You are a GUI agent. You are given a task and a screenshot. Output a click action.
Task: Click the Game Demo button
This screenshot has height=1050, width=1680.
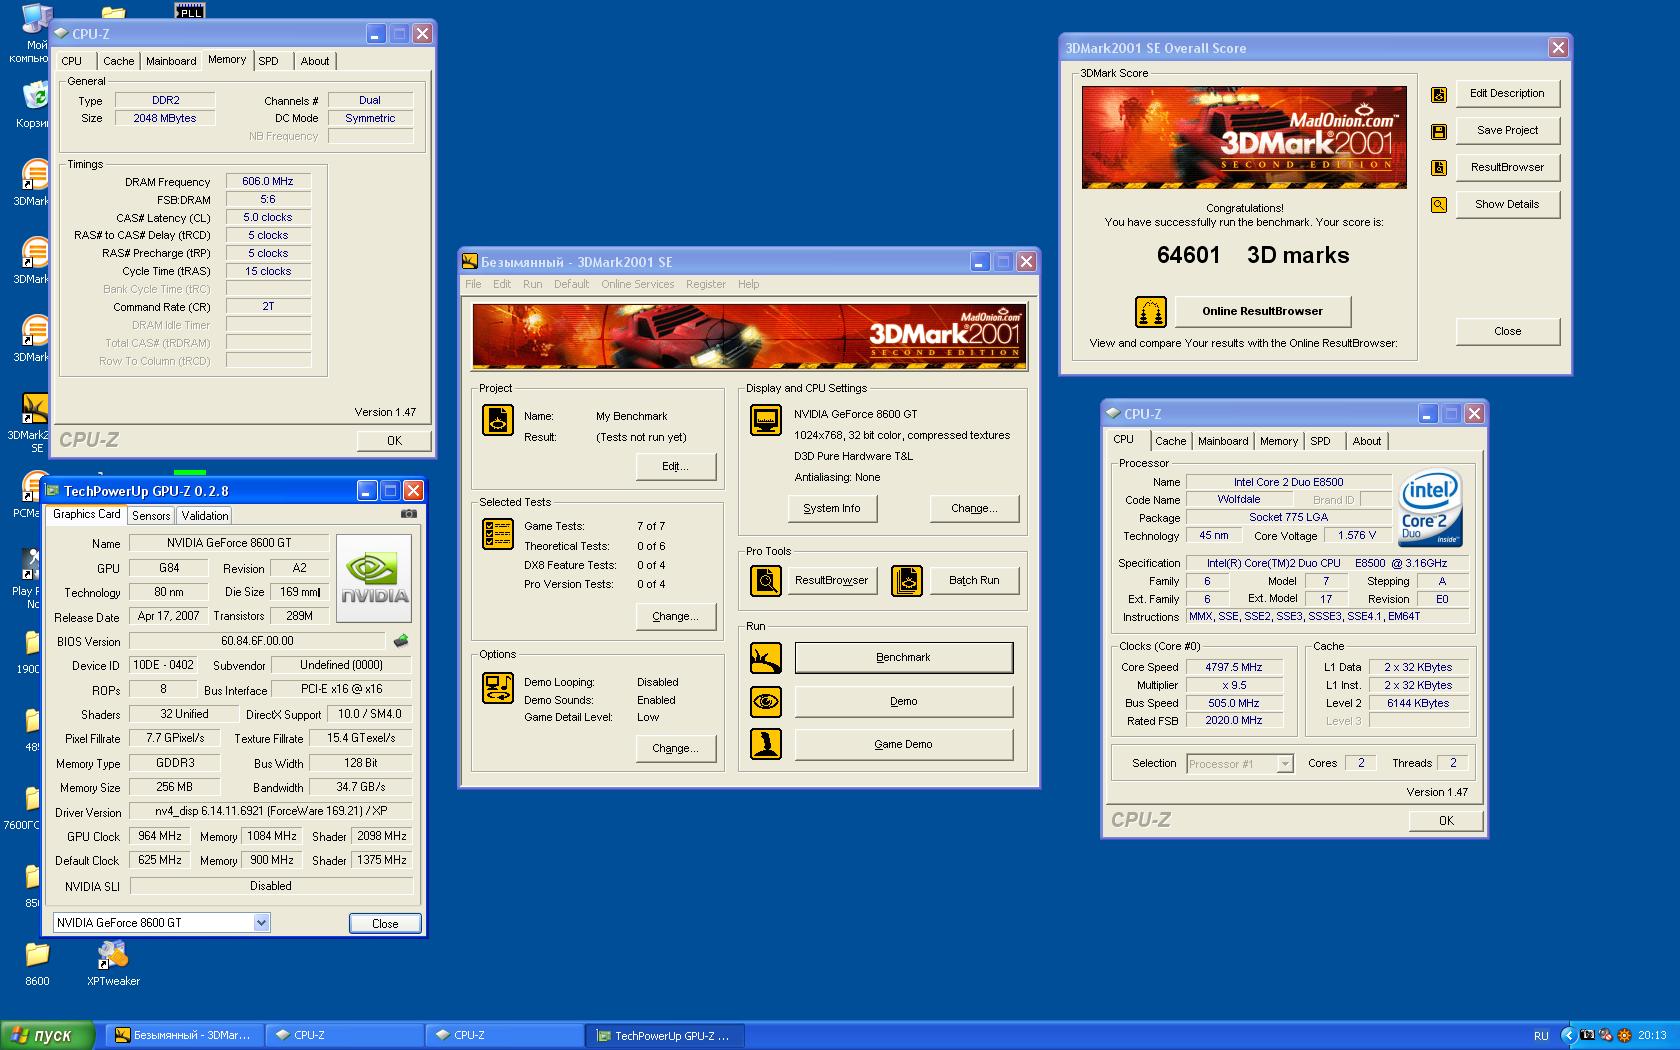[903, 744]
